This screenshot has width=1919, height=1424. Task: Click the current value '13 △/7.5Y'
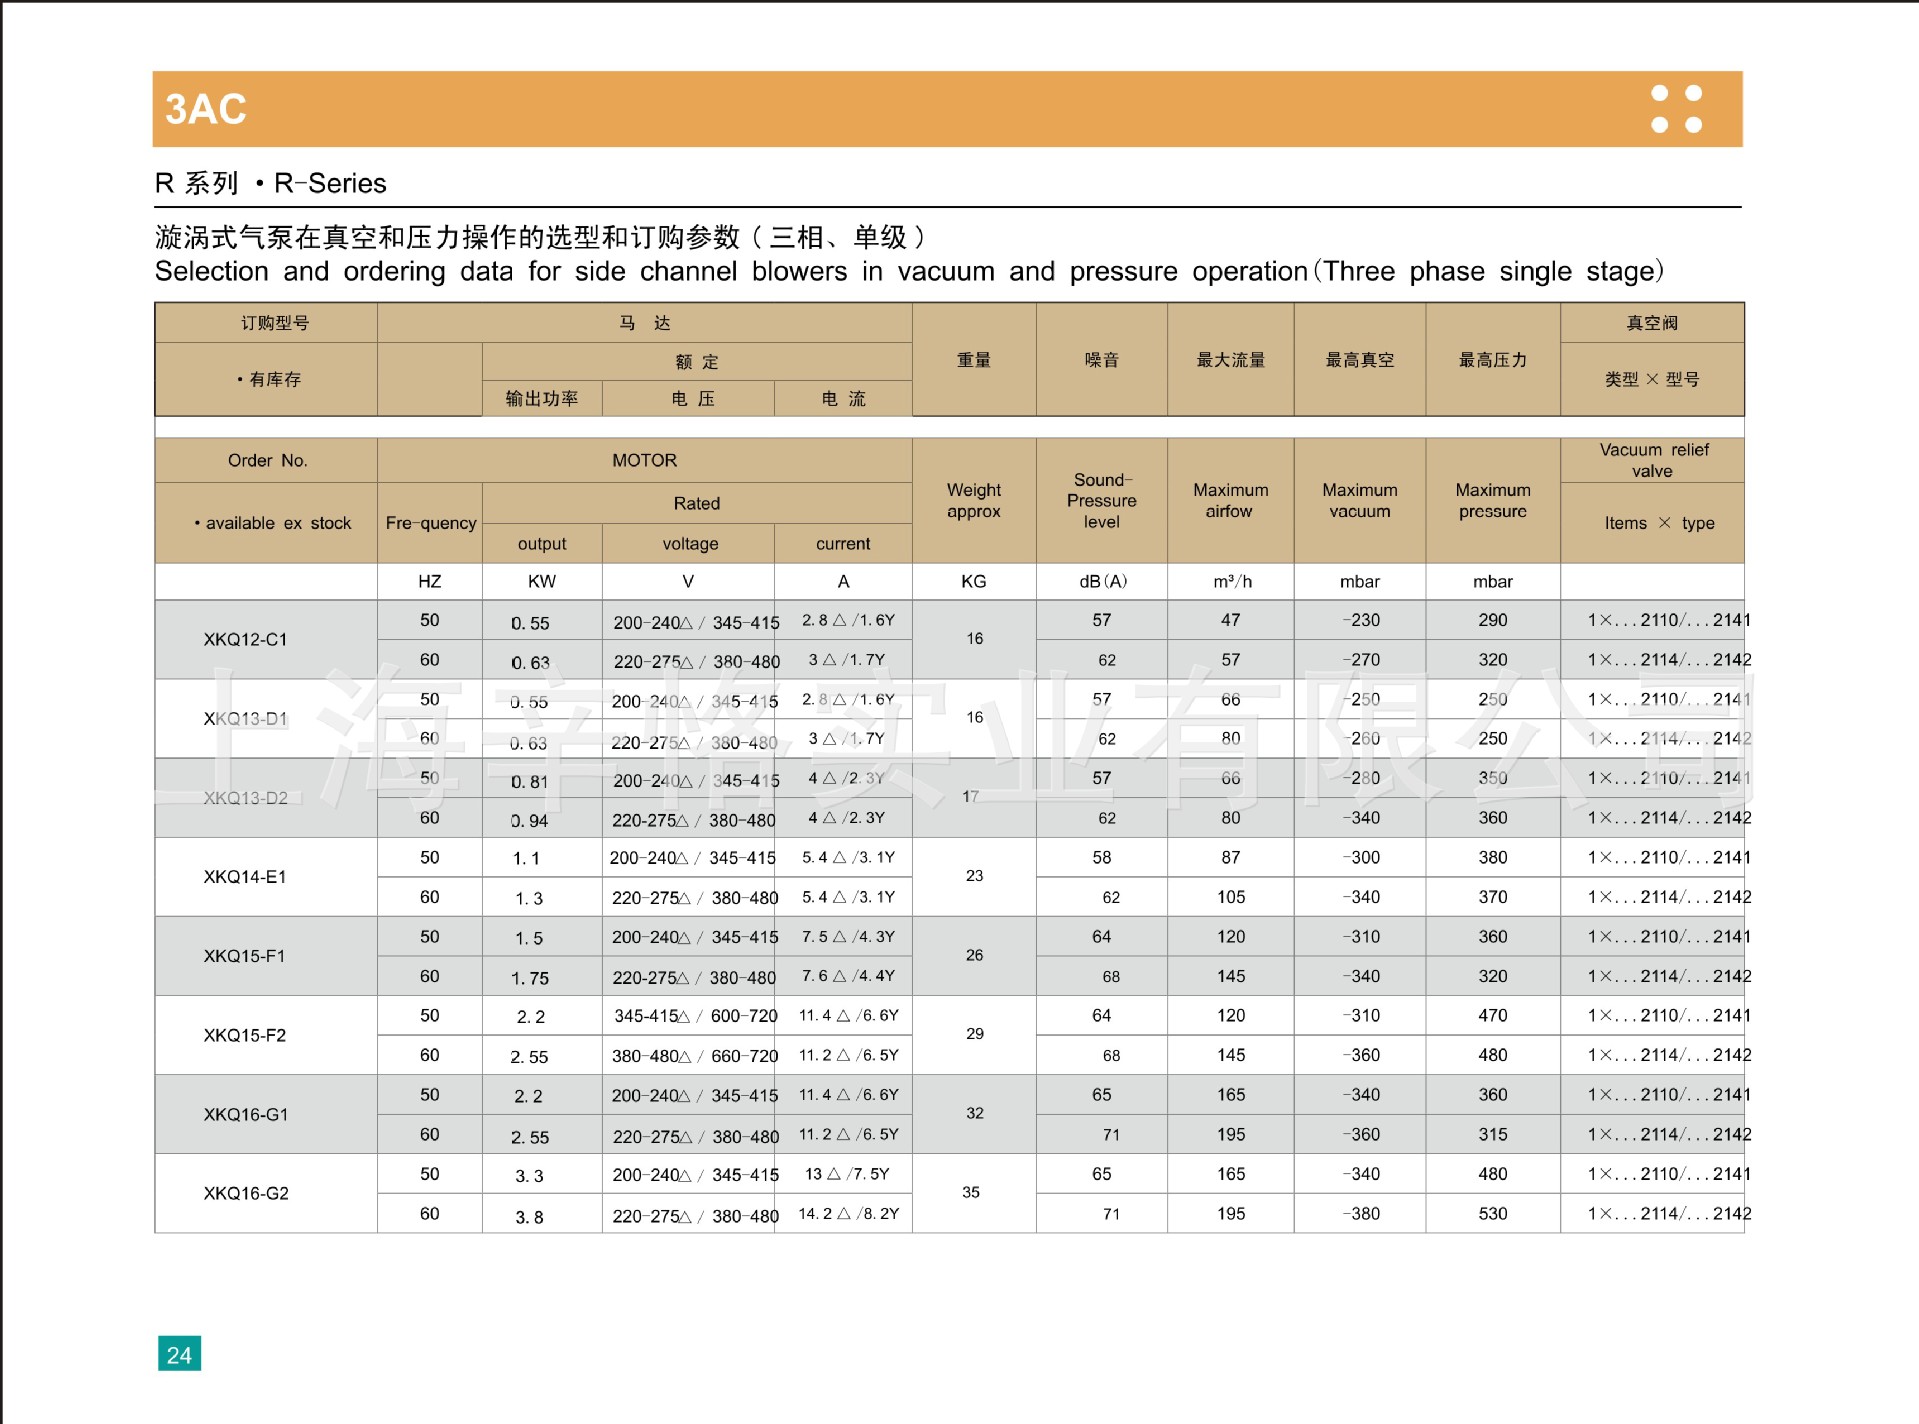tap(847, 1174)
